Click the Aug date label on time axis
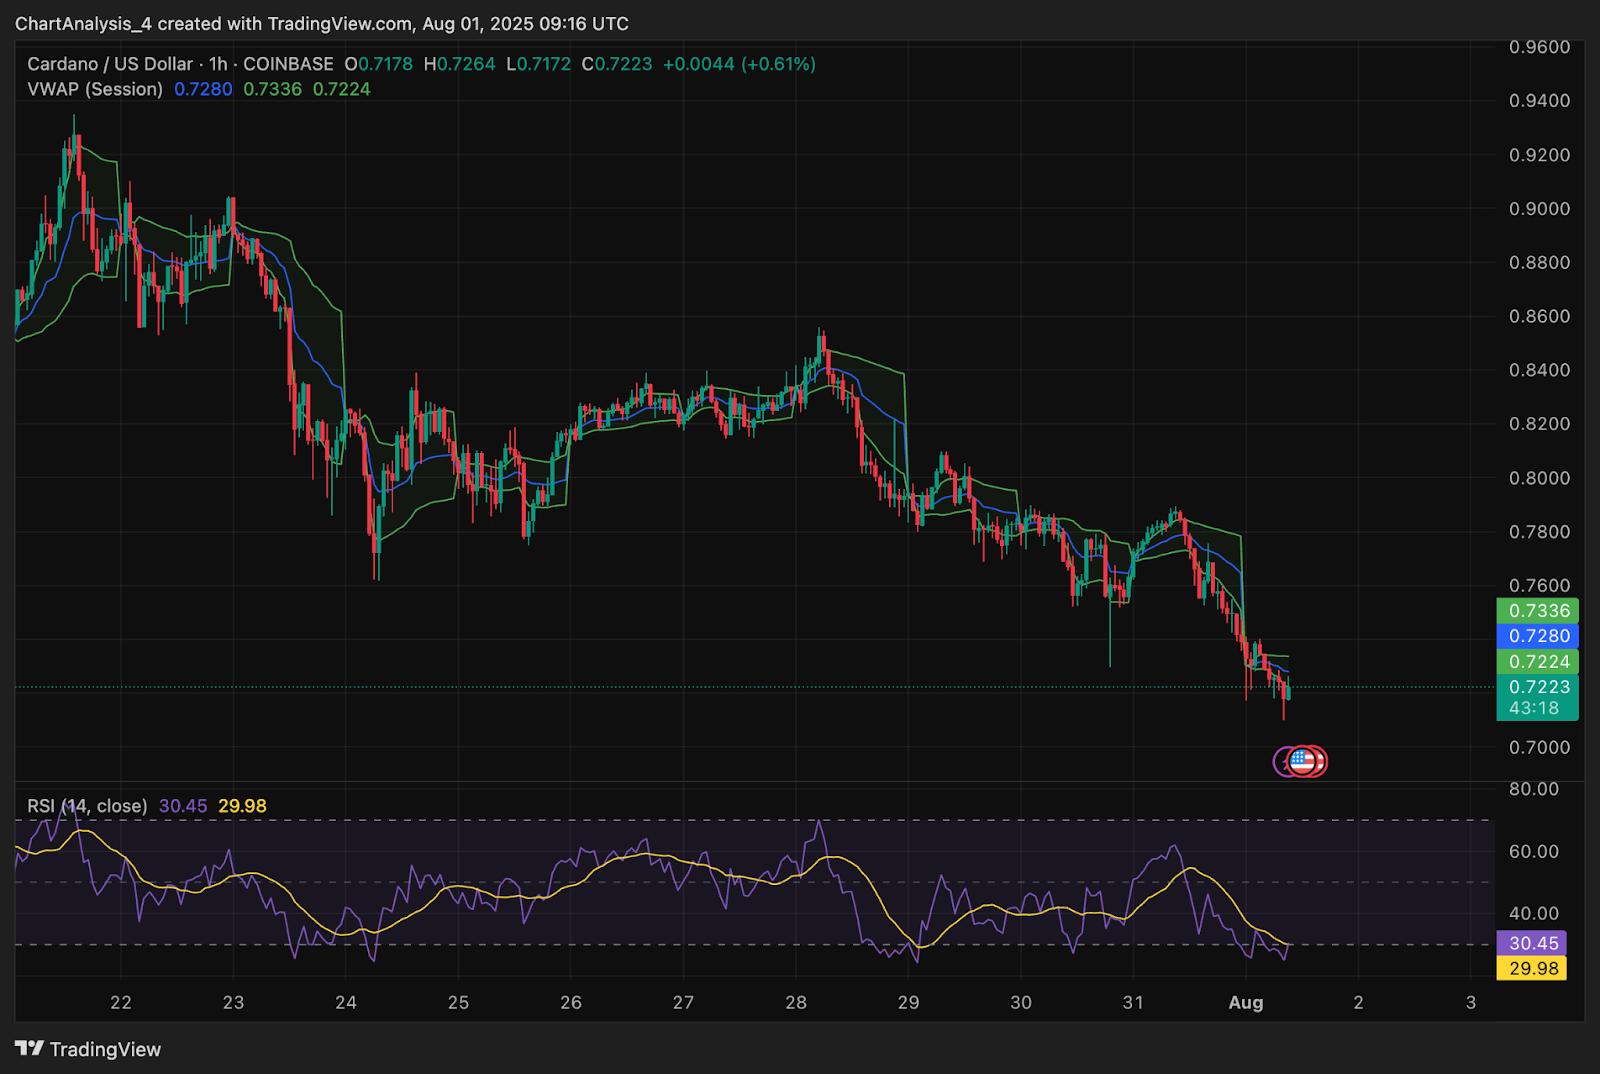This screenshot has width=1600, height=1074. click(x=1245, y=1002)
